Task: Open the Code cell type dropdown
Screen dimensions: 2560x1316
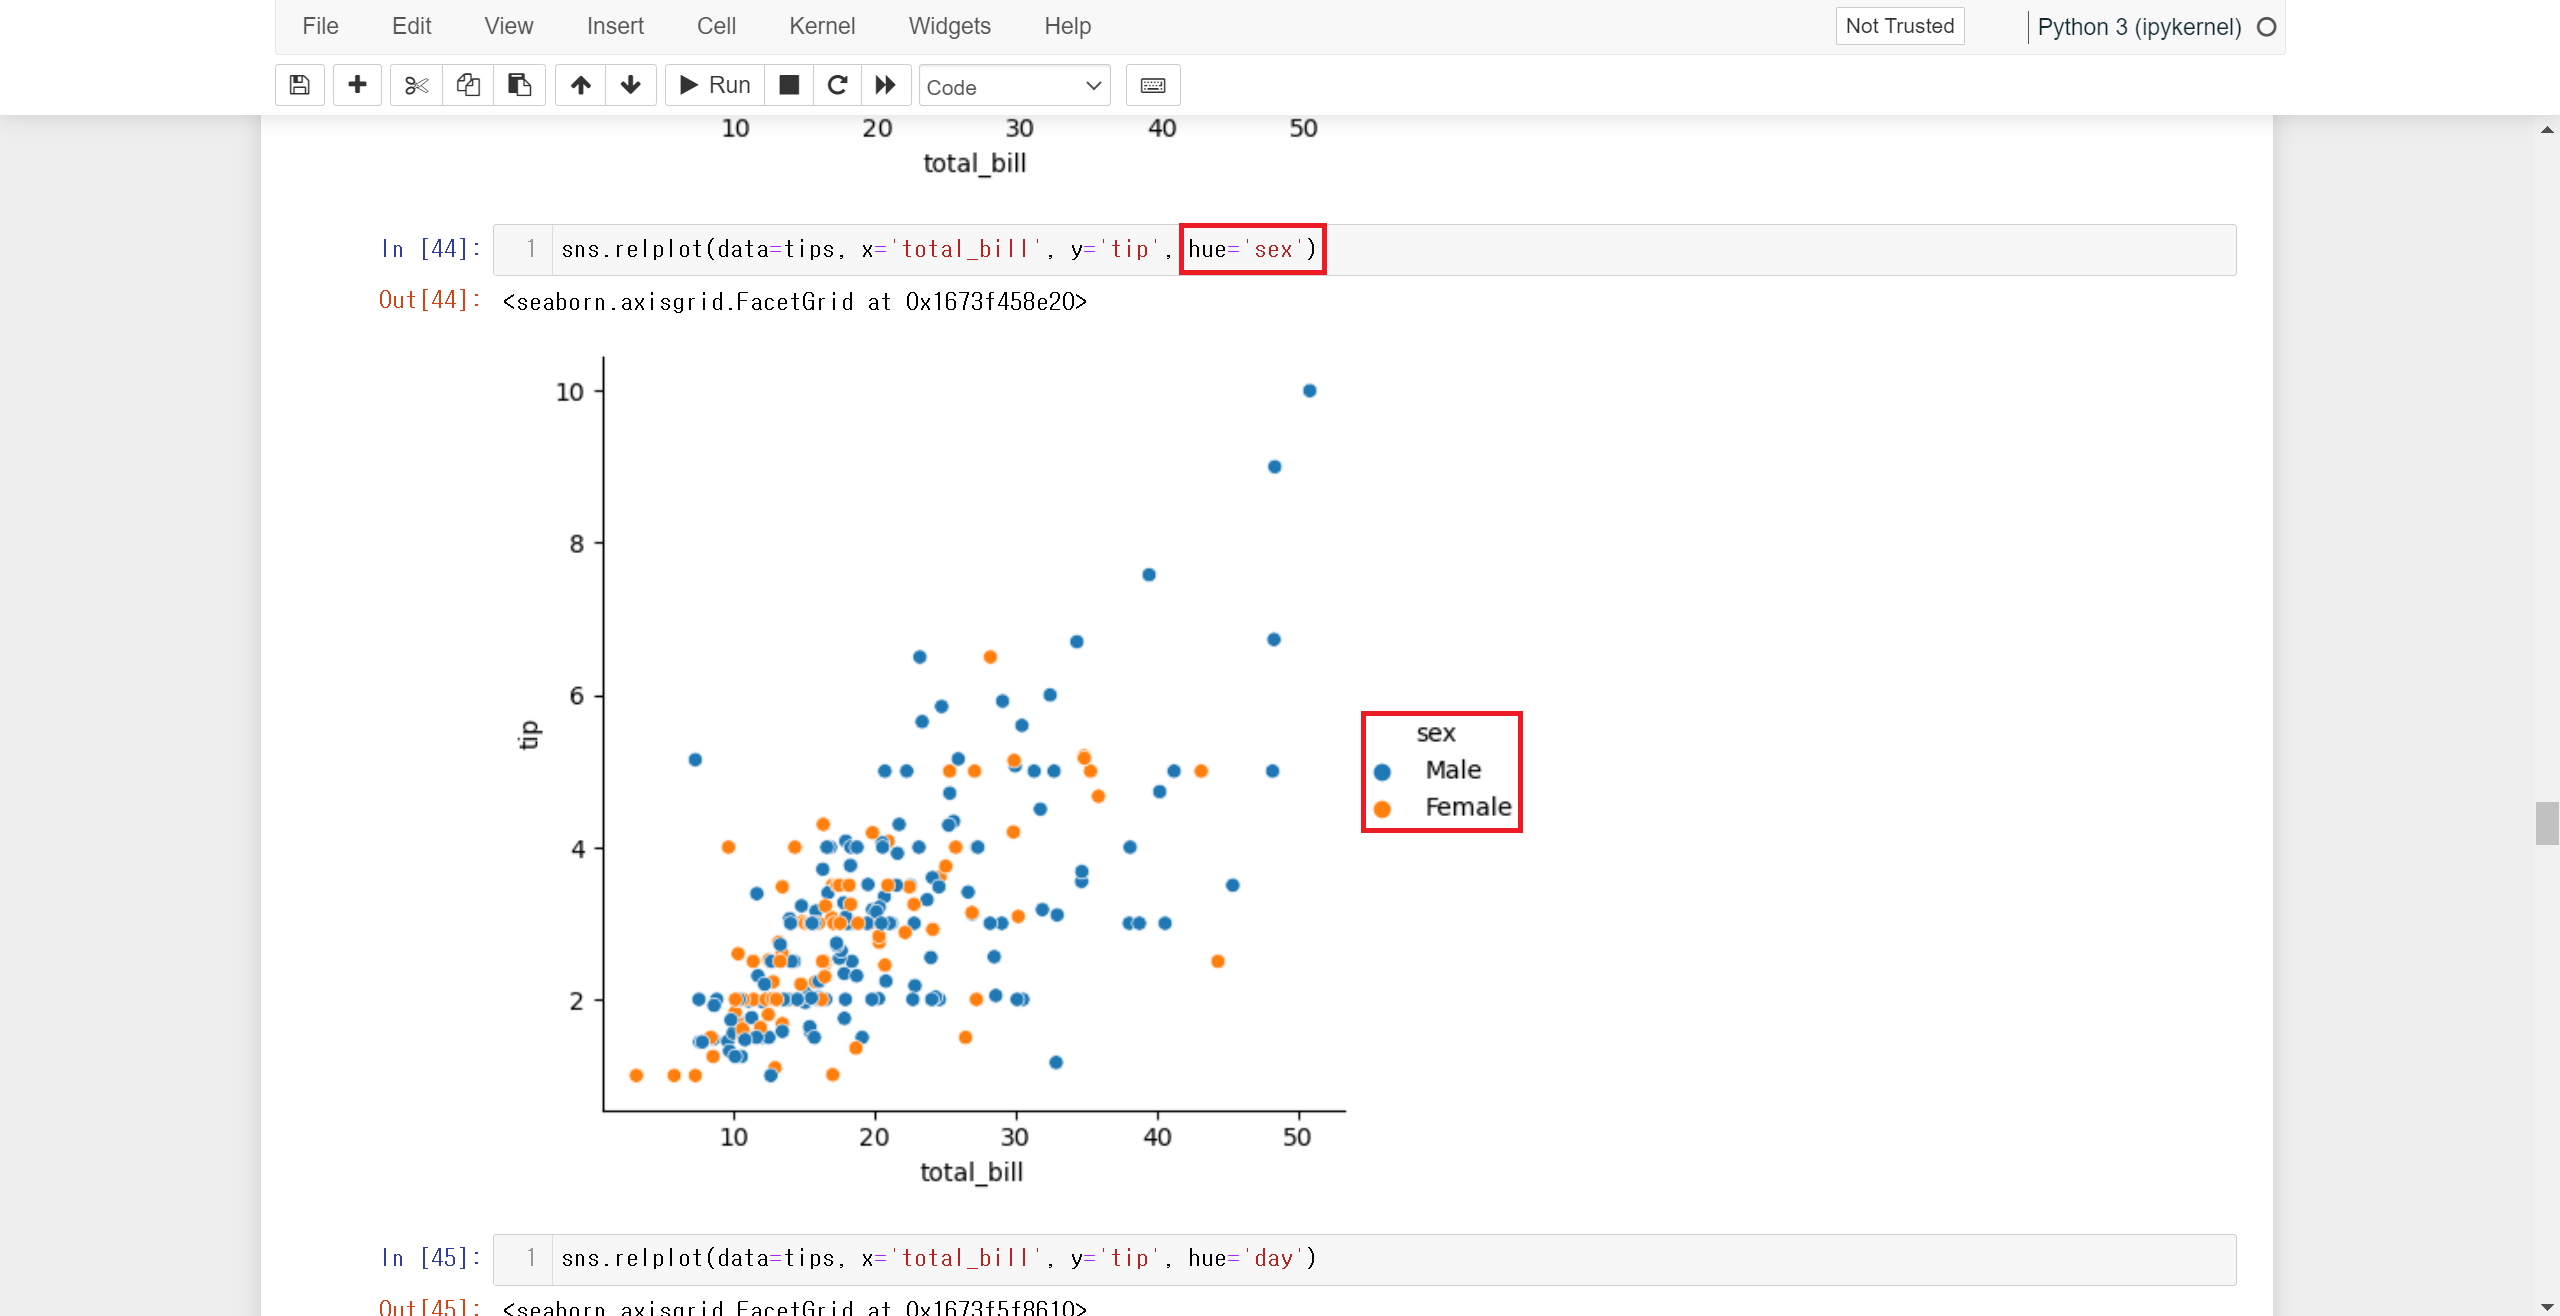Action: click(x=1014, y=86)
